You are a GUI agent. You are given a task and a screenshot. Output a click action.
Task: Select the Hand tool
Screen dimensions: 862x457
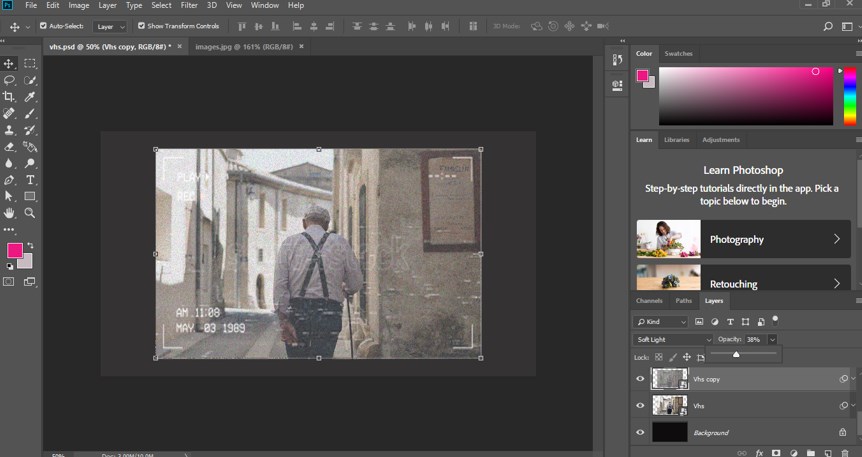pyautogui.click(x=9, y=213)
